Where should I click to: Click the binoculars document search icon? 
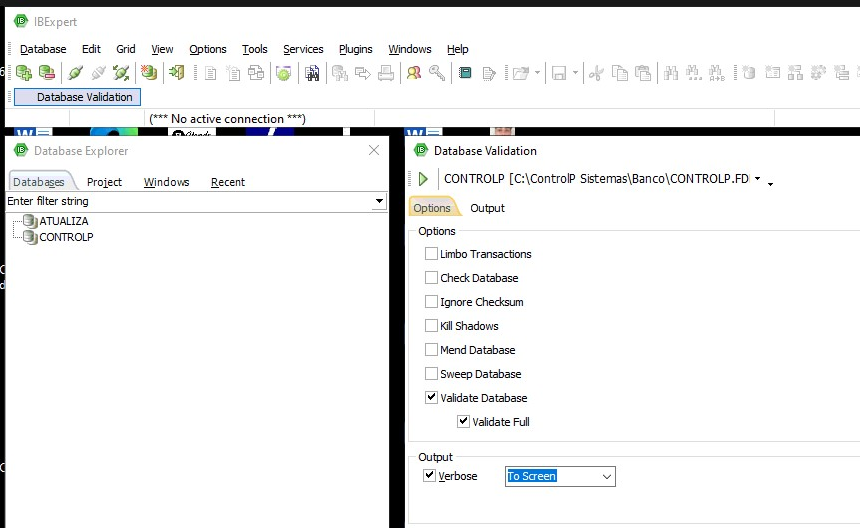point(312,73)
